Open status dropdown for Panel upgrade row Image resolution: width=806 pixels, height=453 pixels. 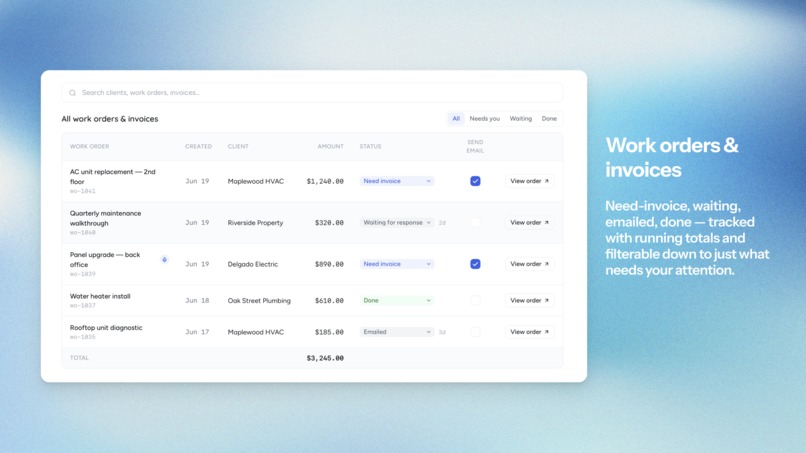(397, 264)
